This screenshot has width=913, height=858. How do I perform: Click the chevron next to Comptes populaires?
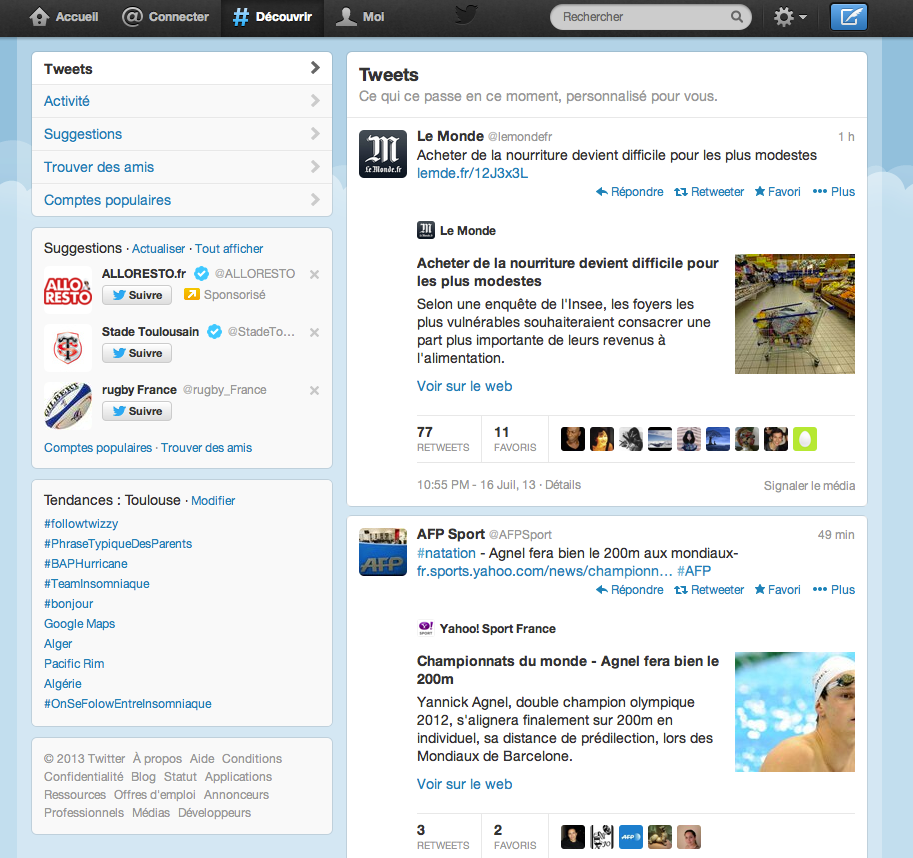[315, 200]
